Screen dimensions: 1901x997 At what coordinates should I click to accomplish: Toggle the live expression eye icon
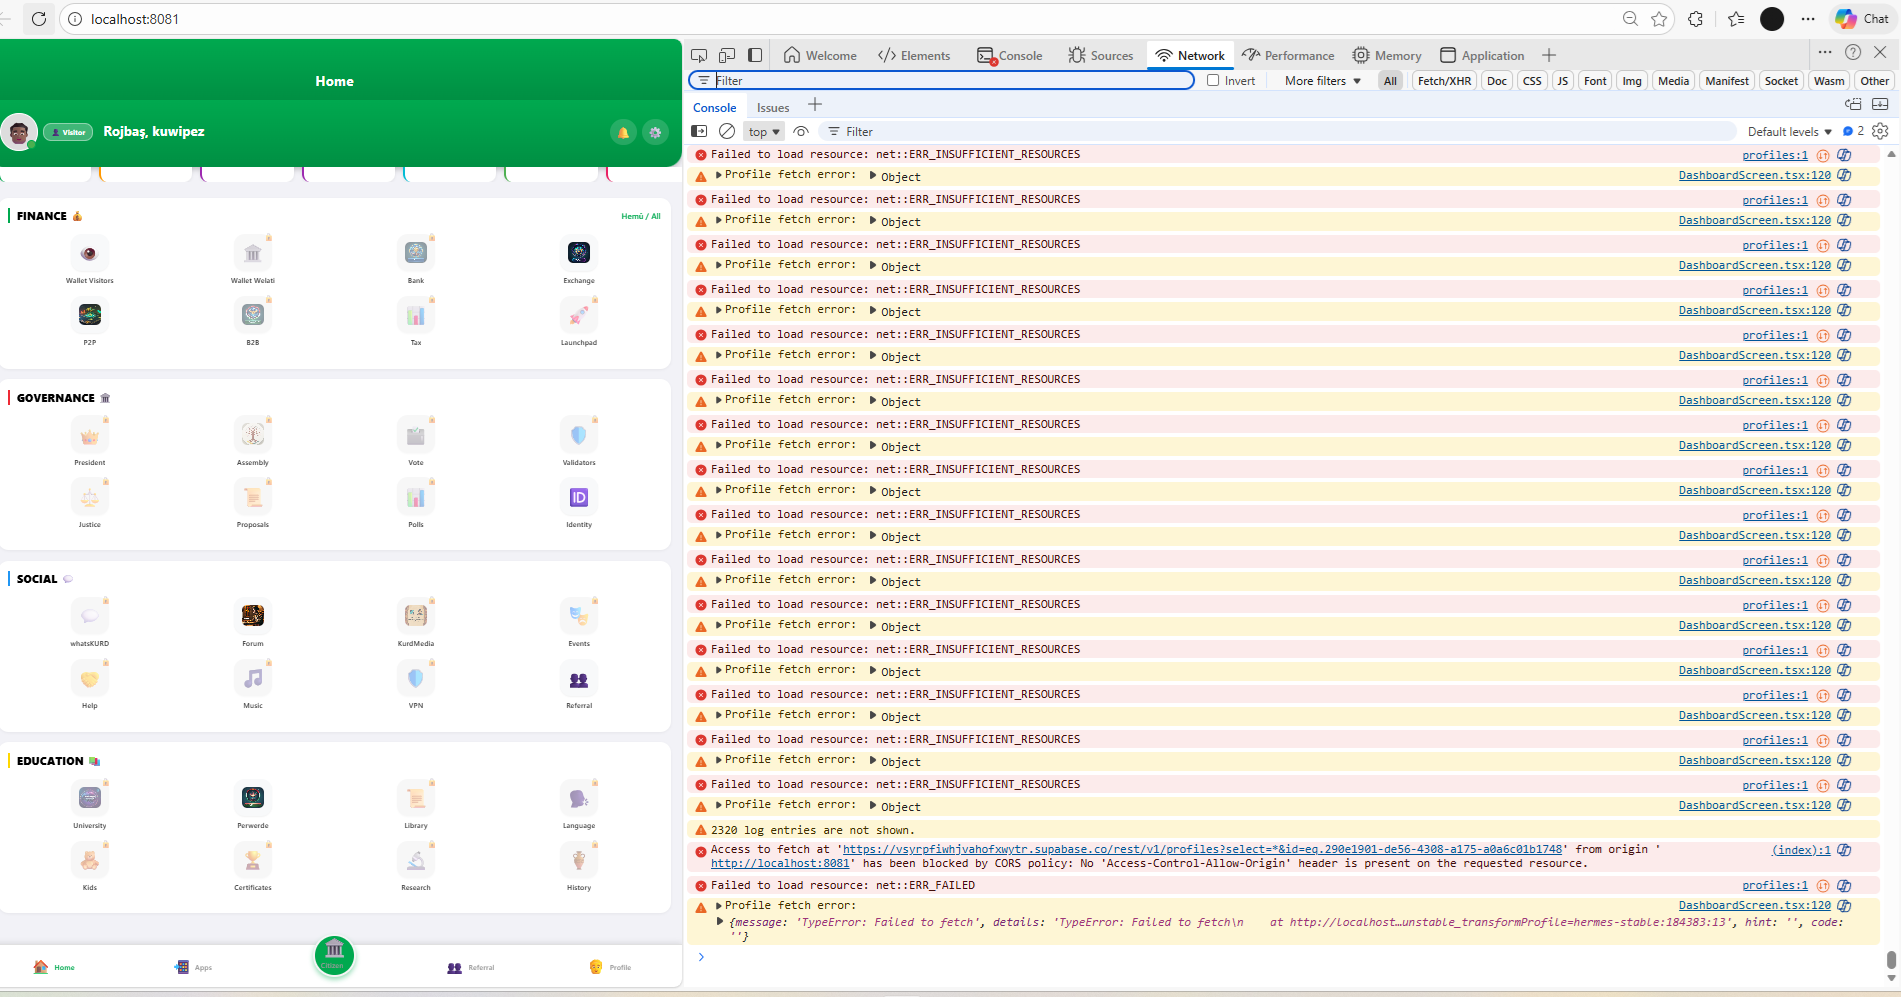(801, 131)
